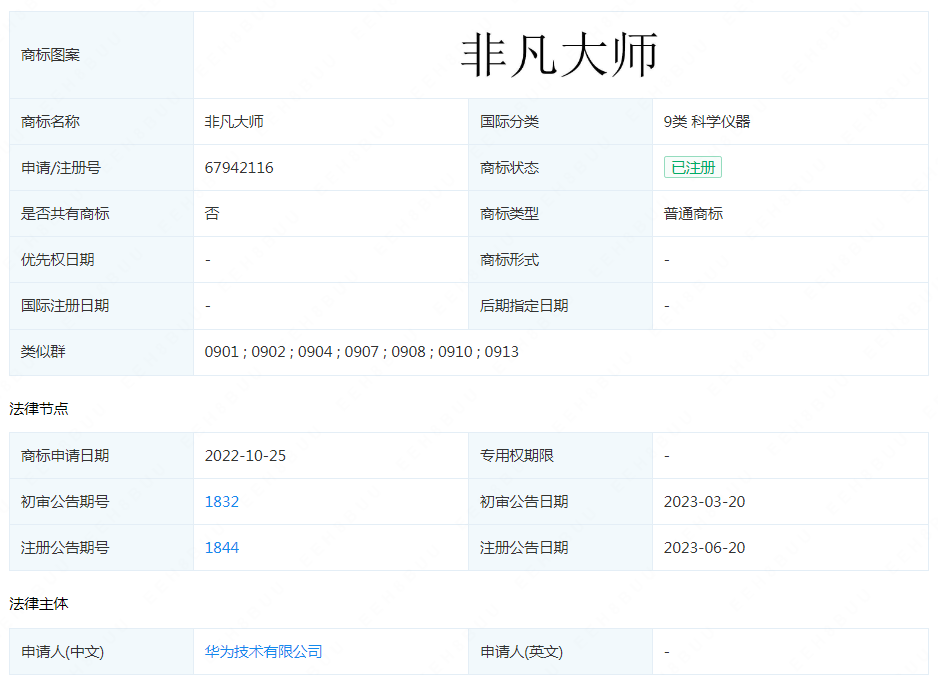Click the 商标形式 label

pos(509,260)
